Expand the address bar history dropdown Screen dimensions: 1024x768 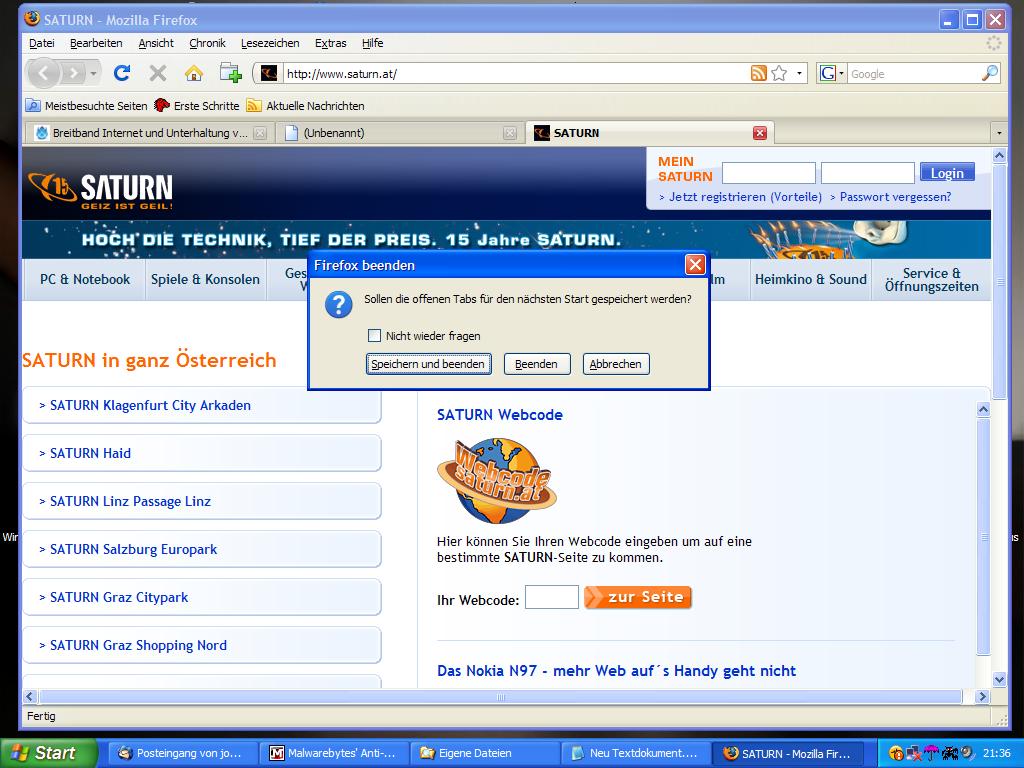point(799,73)
